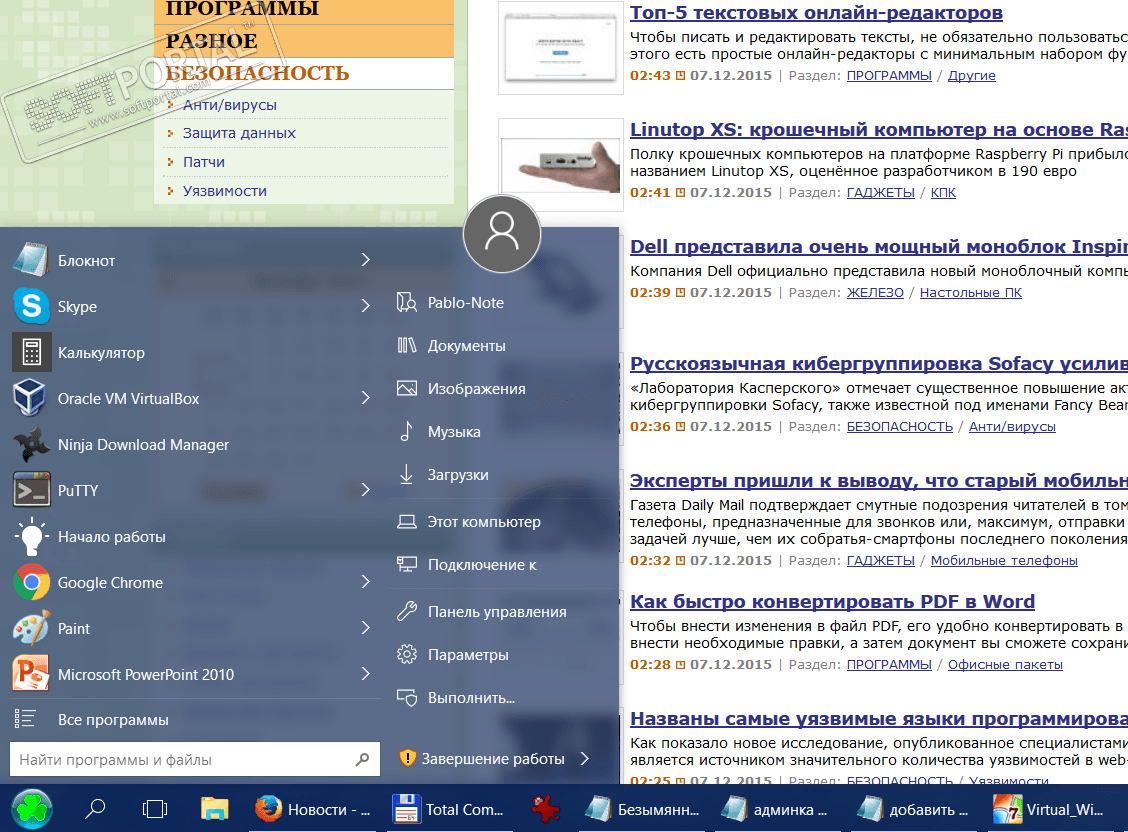Expand Paint recent files arrow
Screen dimensions: 1128x832
click(x=365, y=628)
